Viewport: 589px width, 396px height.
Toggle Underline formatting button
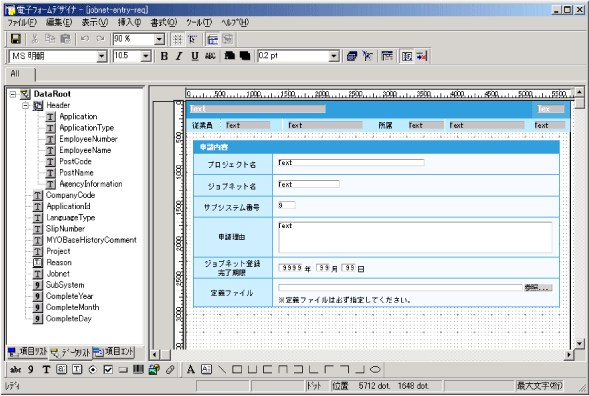tap(195, 56)
